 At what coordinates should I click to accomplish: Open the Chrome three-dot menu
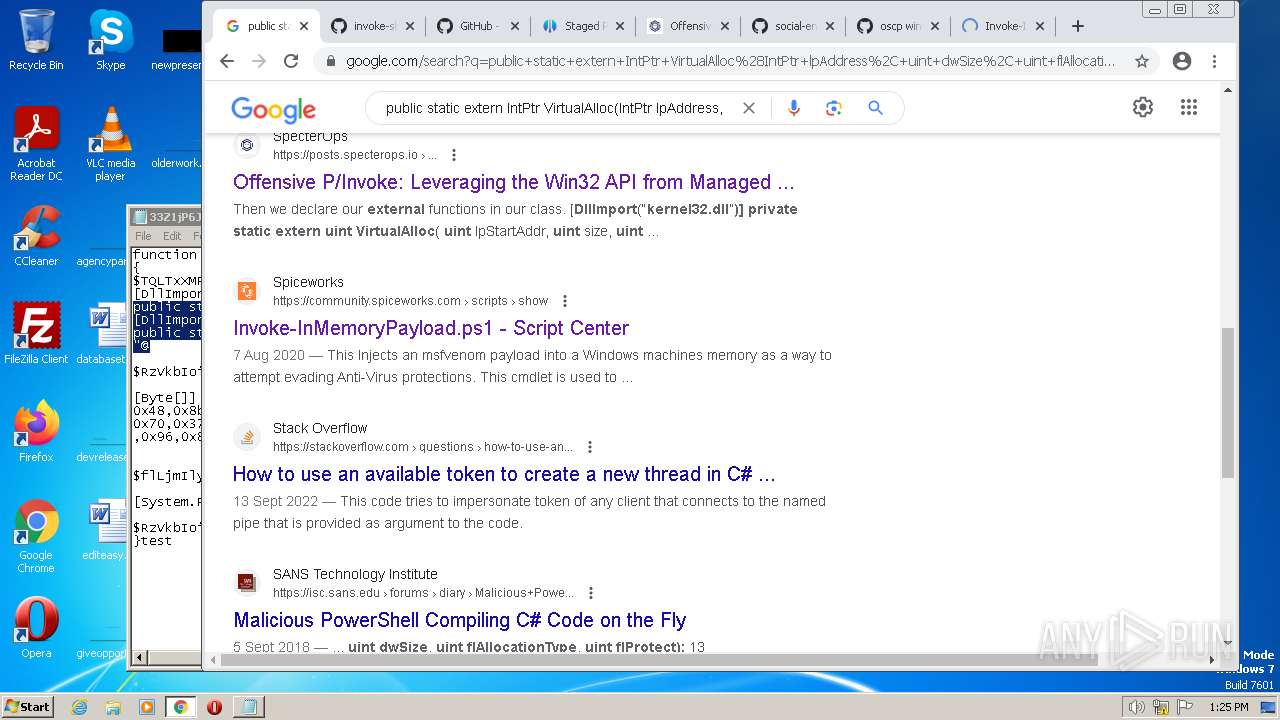point(1214,61)
